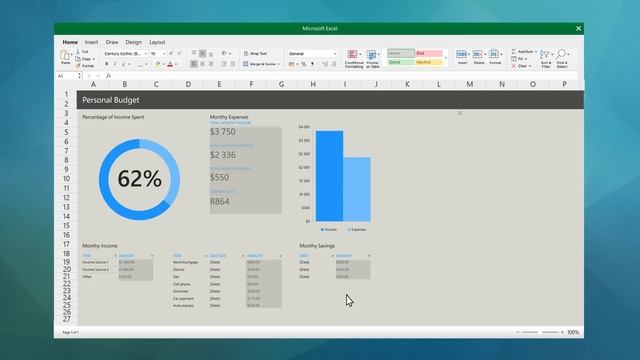
Task: Align cell content to top
Action: click(x=194, y=53)
